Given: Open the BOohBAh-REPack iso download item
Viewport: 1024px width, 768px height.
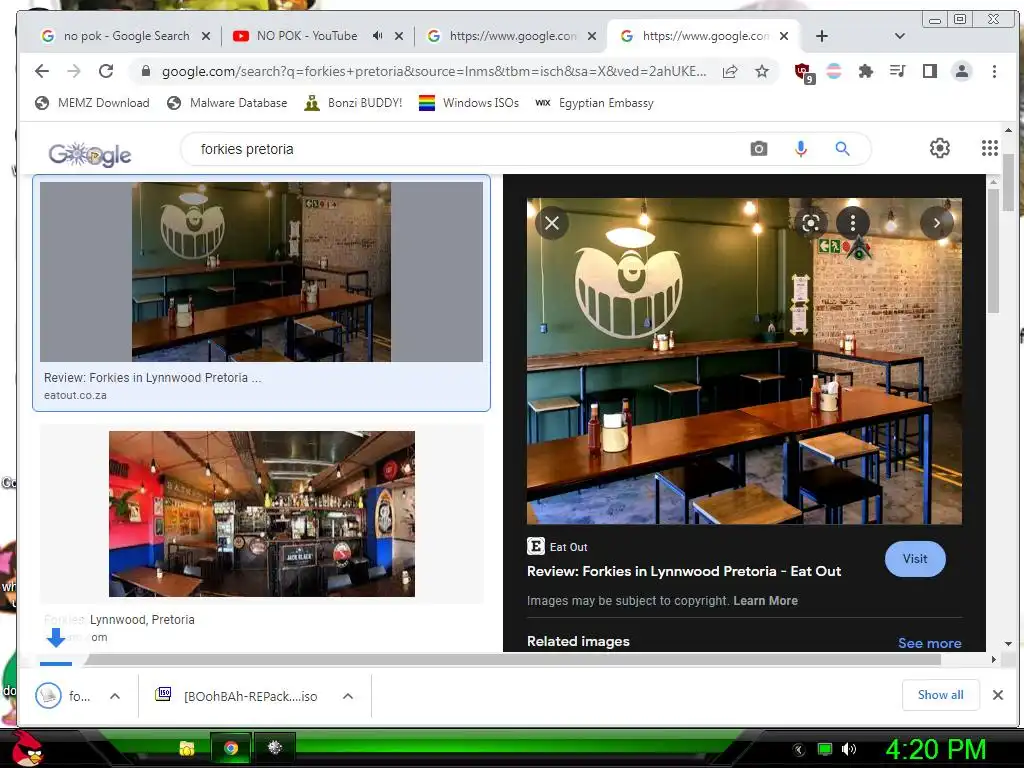Looking at the screenshot, I should coord(236,696).
